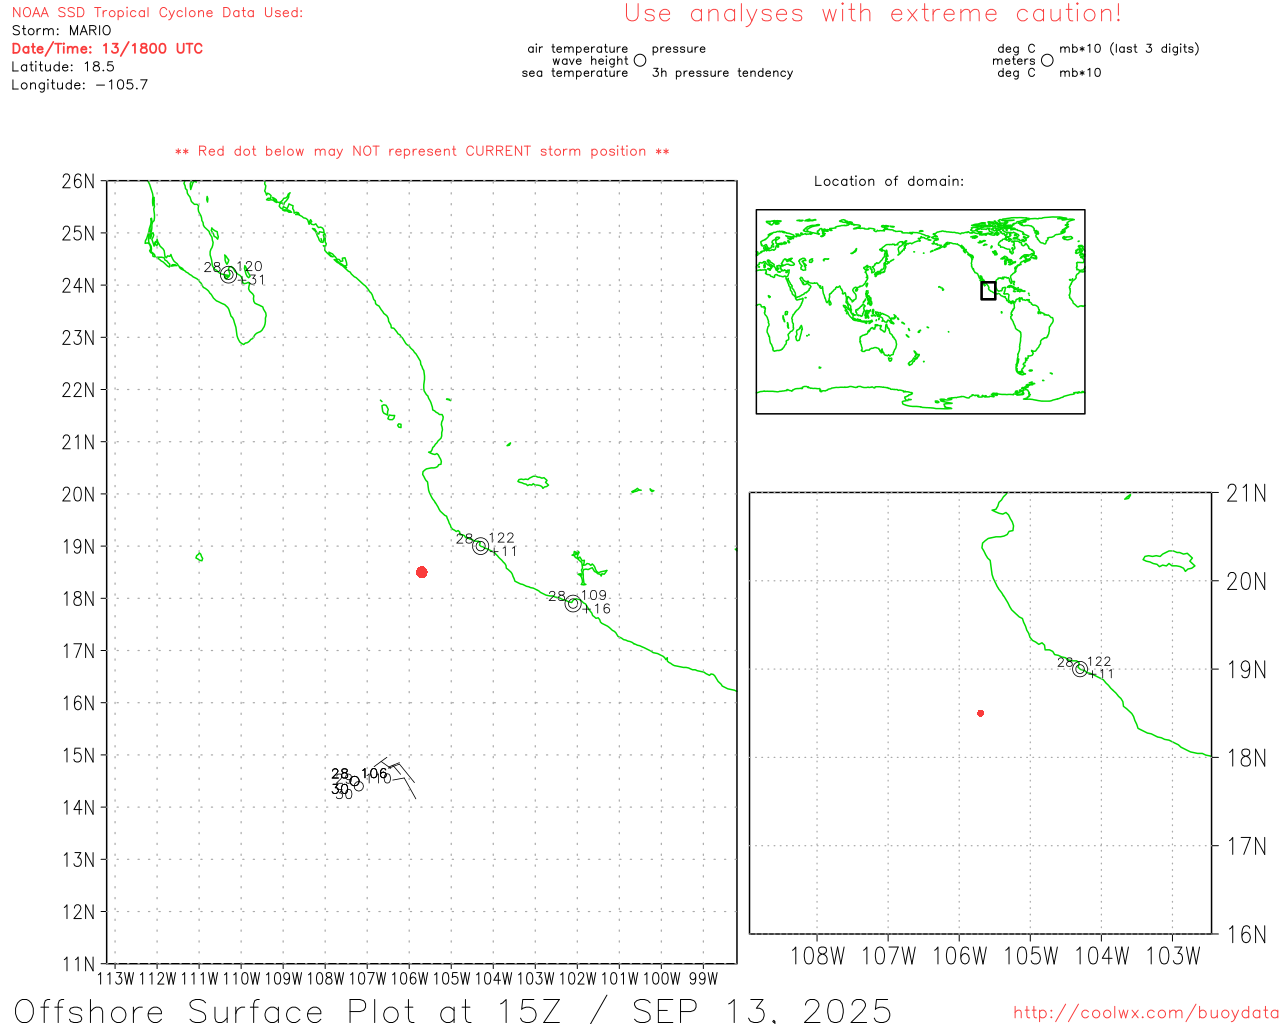1280x1024 pixels.
Task: Click the '11N' label on main map axis
Action: pos(78,964)
